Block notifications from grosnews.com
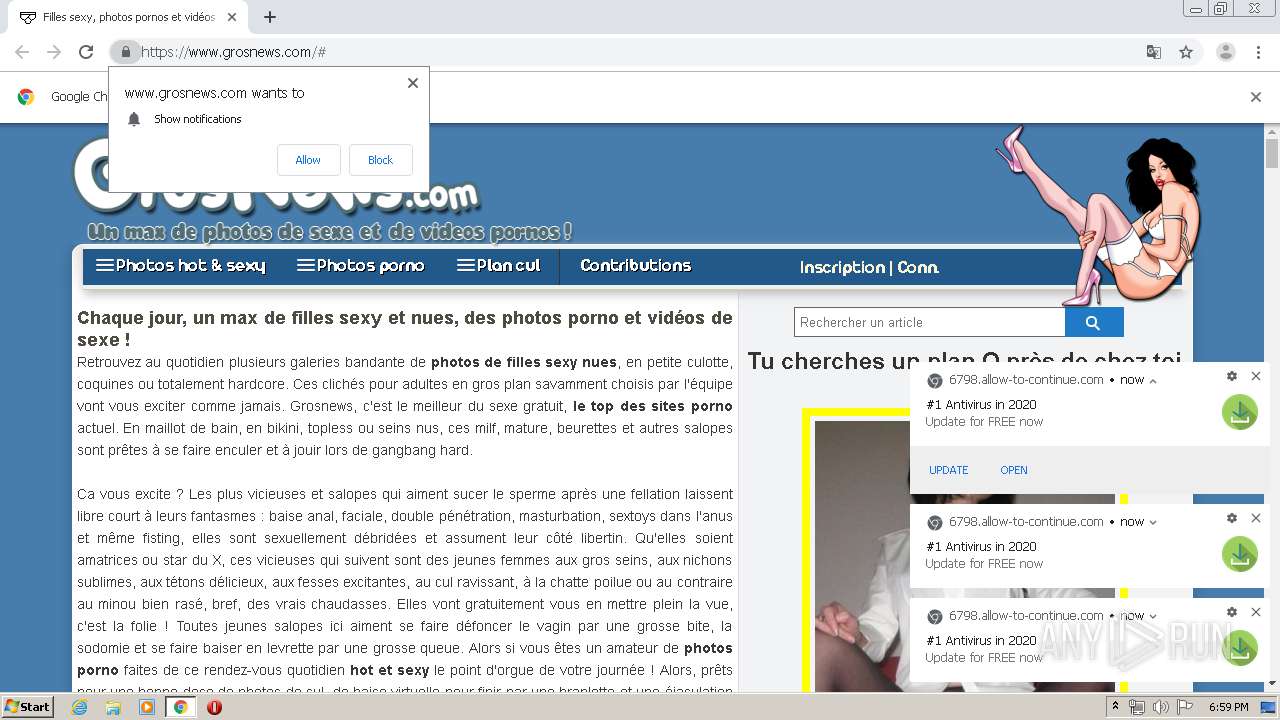1280x720 pixels. point(380,160)
